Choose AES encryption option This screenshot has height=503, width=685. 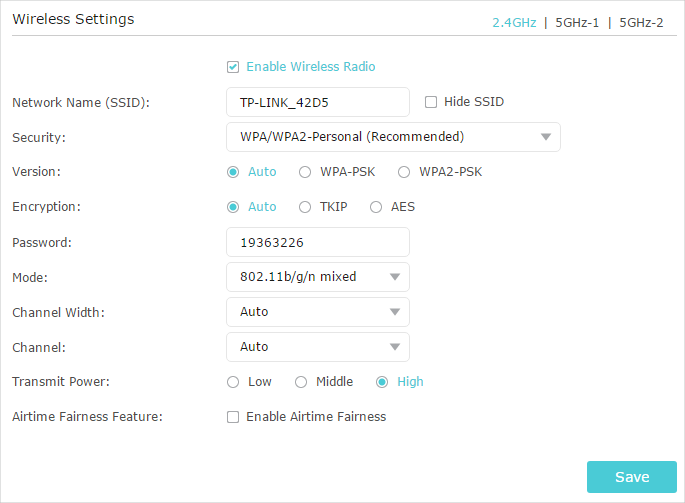click(376, 207)
